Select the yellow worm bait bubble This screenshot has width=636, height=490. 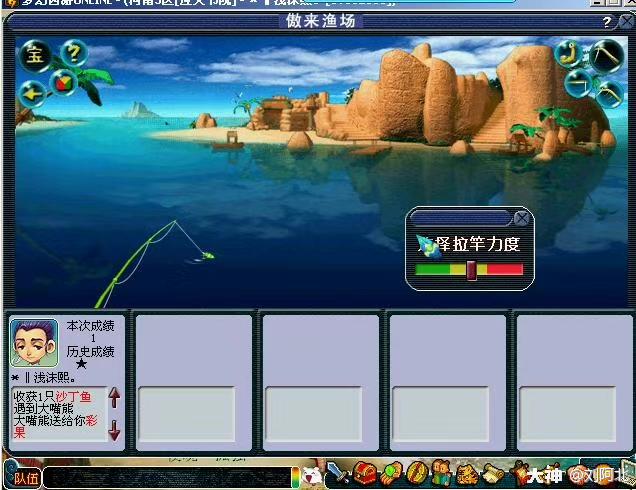[570, 54]
